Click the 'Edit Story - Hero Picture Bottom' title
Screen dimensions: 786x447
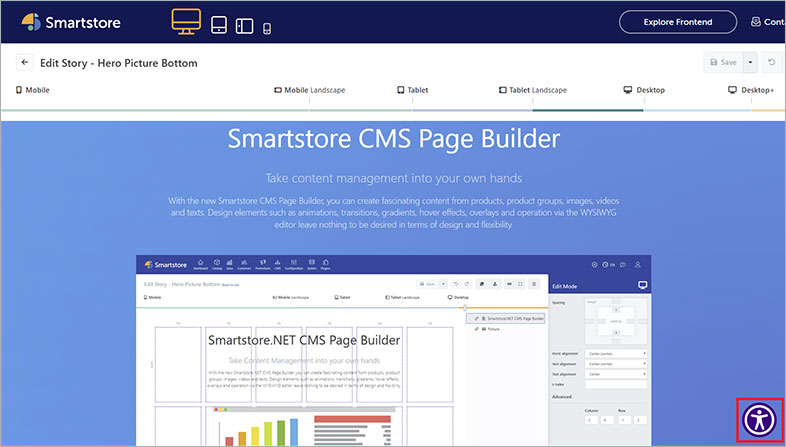119,63
